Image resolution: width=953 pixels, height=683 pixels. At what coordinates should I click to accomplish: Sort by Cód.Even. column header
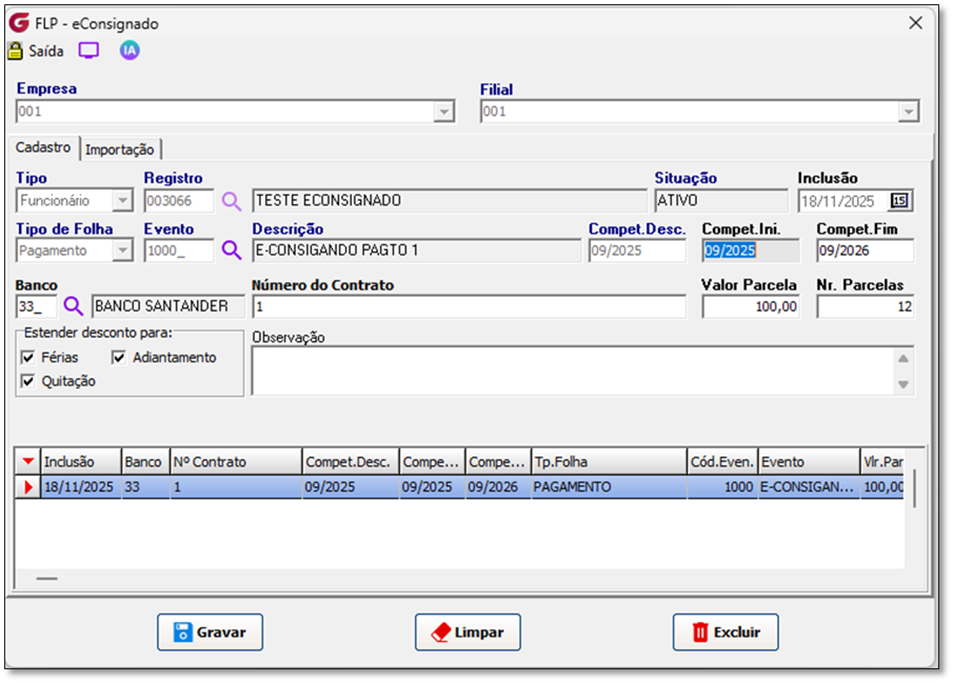pyautogui.click(x=723, y=462)
